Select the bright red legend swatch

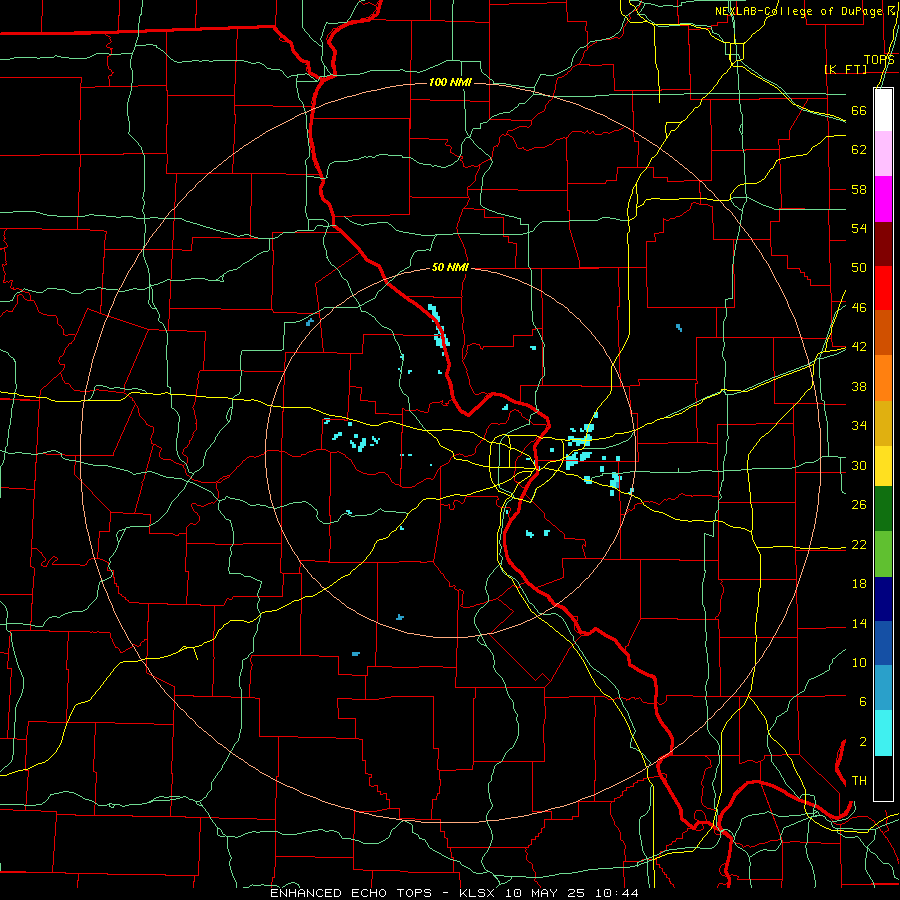[x=883, y=288]
